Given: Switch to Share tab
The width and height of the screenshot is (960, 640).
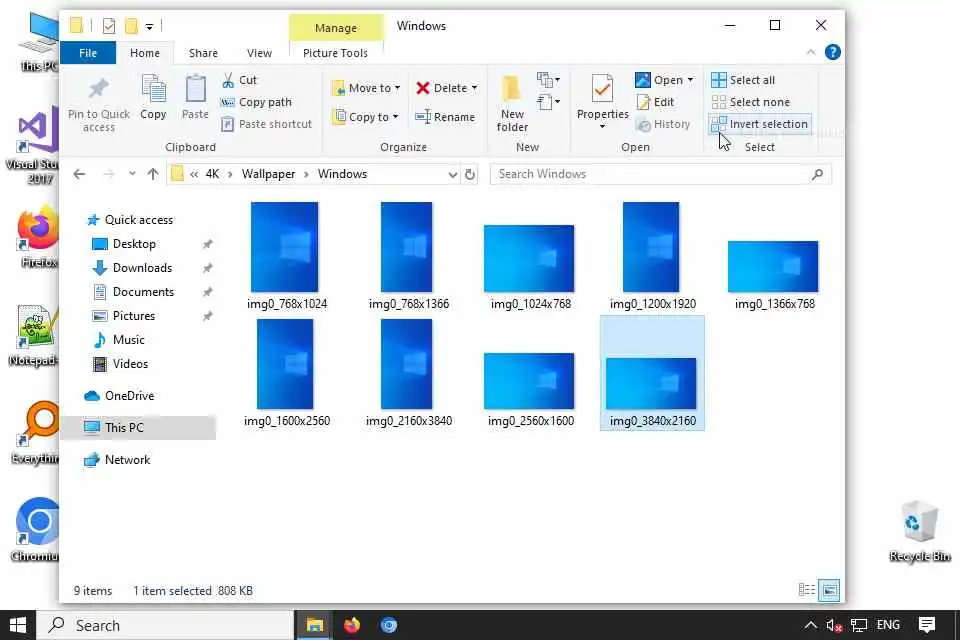Looking at the screenshot, I should point(203,53).
